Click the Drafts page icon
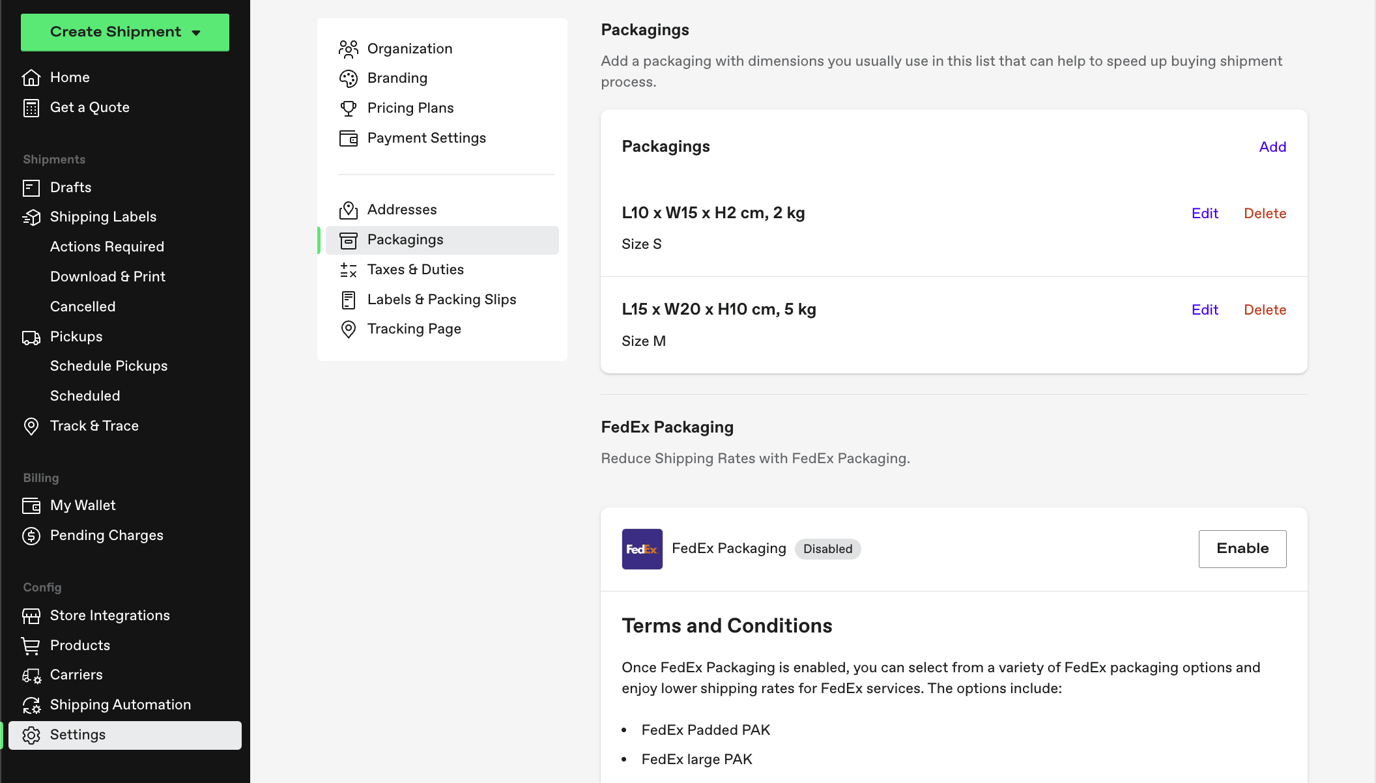This screenshot has height=783, width=1376. tap(31, 187)
